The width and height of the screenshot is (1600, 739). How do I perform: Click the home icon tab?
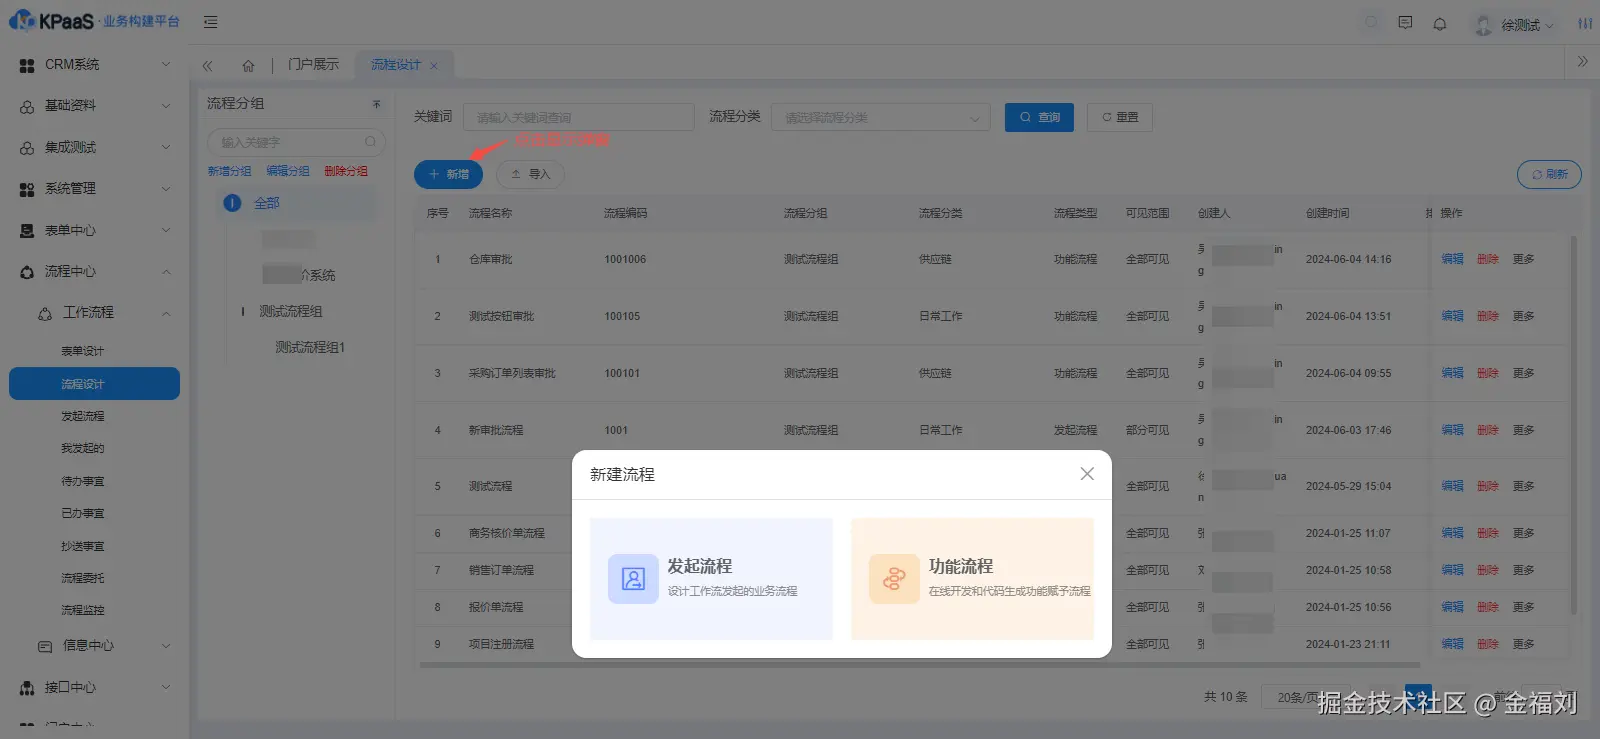tap(248, 65)
